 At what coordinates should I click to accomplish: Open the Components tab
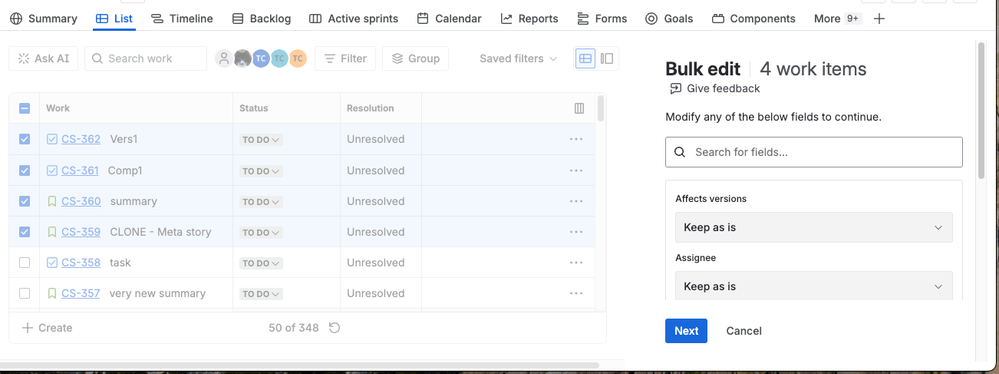pyautogui.click(x=754, y=18)
